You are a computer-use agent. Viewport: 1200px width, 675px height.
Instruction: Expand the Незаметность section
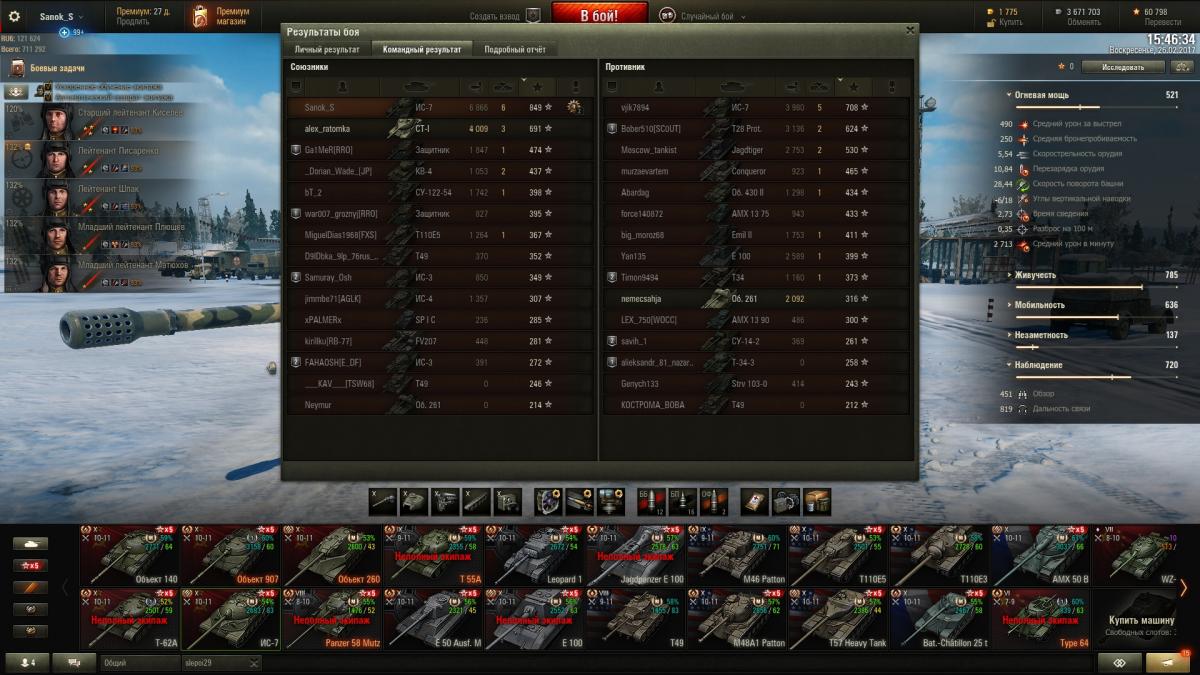pos(1038,335)
